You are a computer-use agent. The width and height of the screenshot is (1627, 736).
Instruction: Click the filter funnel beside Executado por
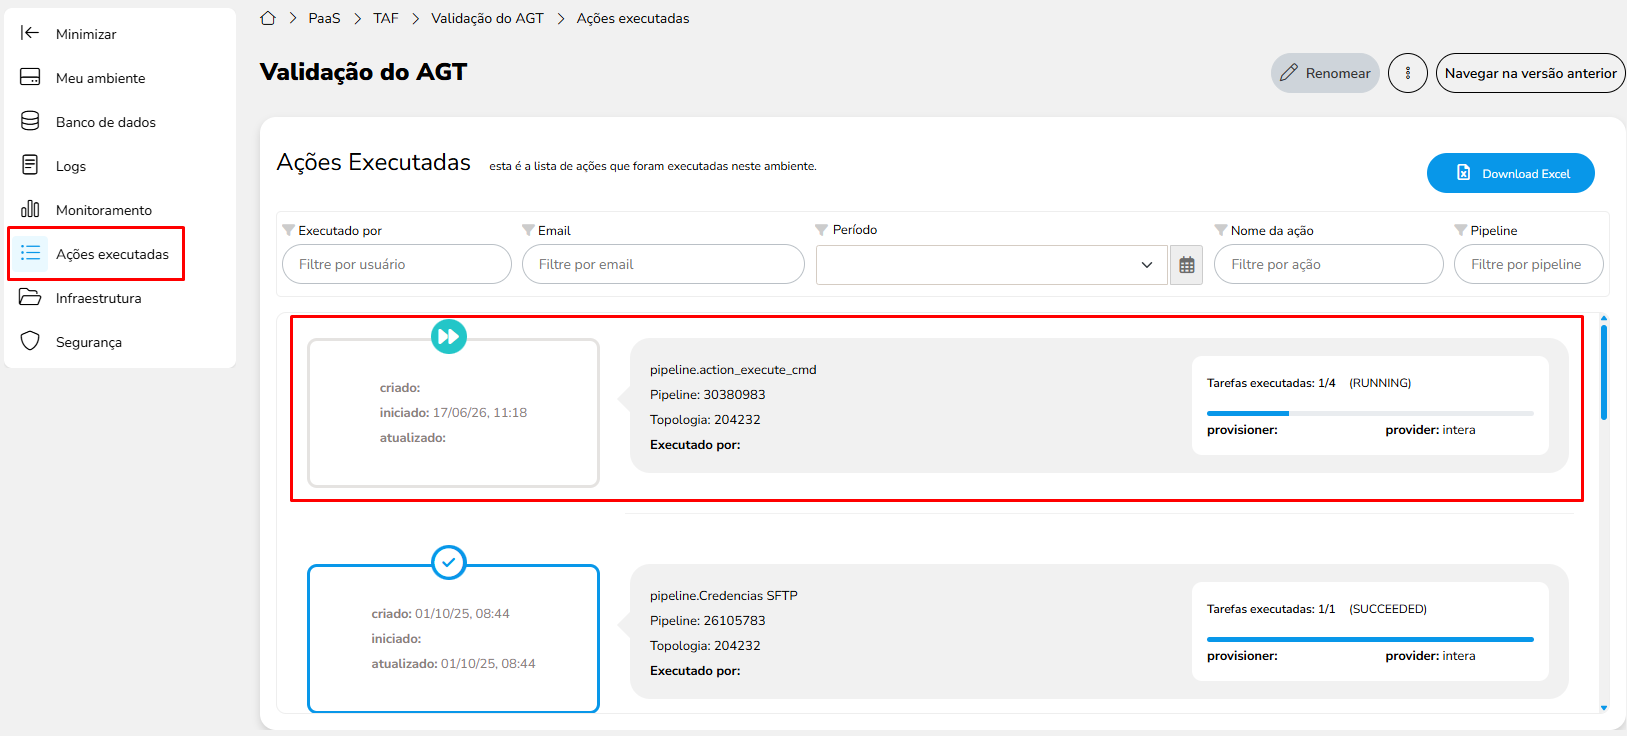point(288,230)
